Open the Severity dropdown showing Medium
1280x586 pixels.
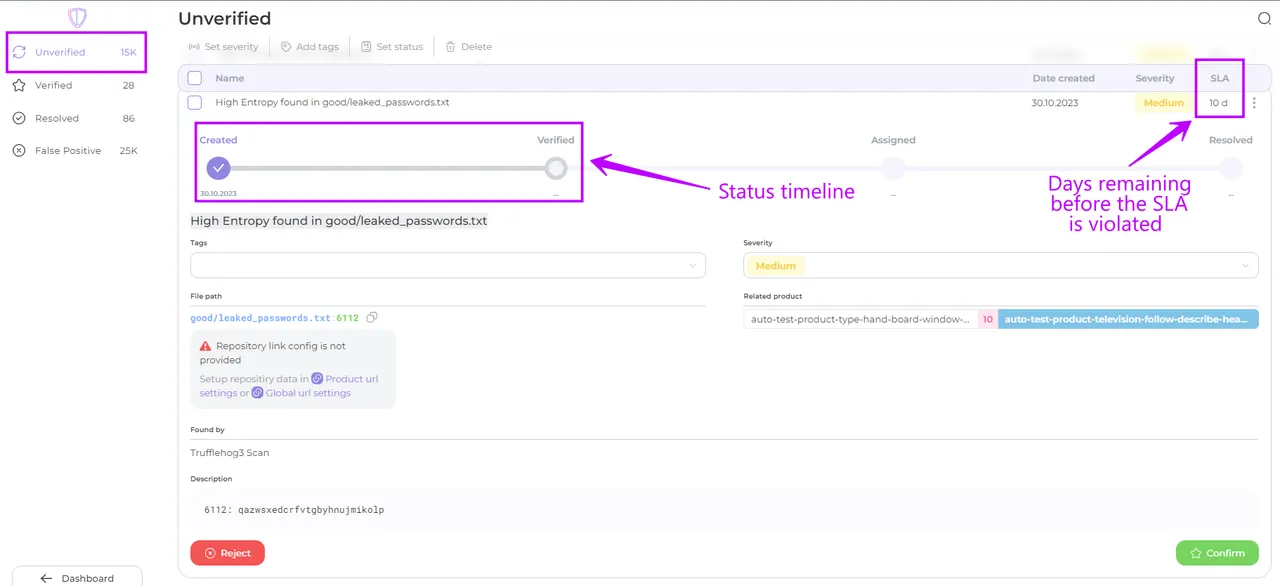click(x=1000, y=265)
